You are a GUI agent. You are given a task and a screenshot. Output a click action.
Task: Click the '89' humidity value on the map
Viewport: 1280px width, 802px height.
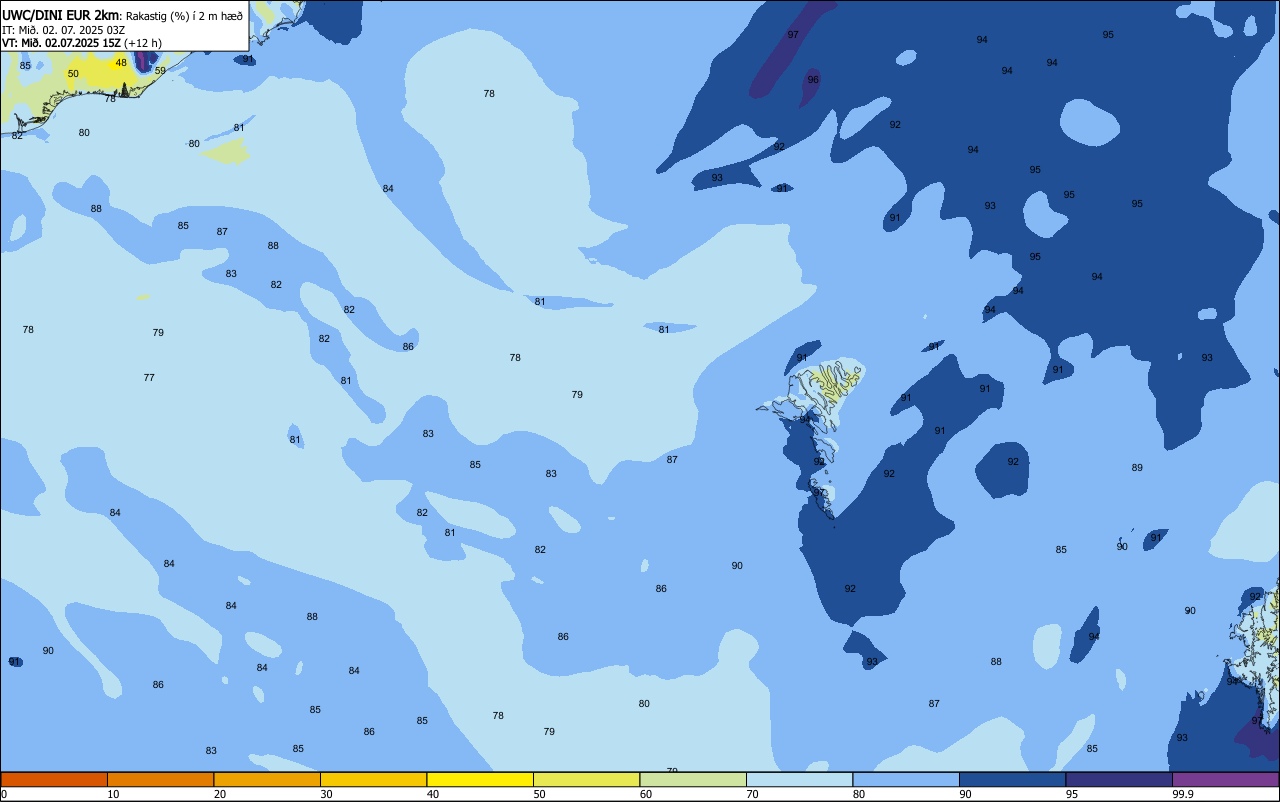pyautogui.click(x=1137, y=468)
